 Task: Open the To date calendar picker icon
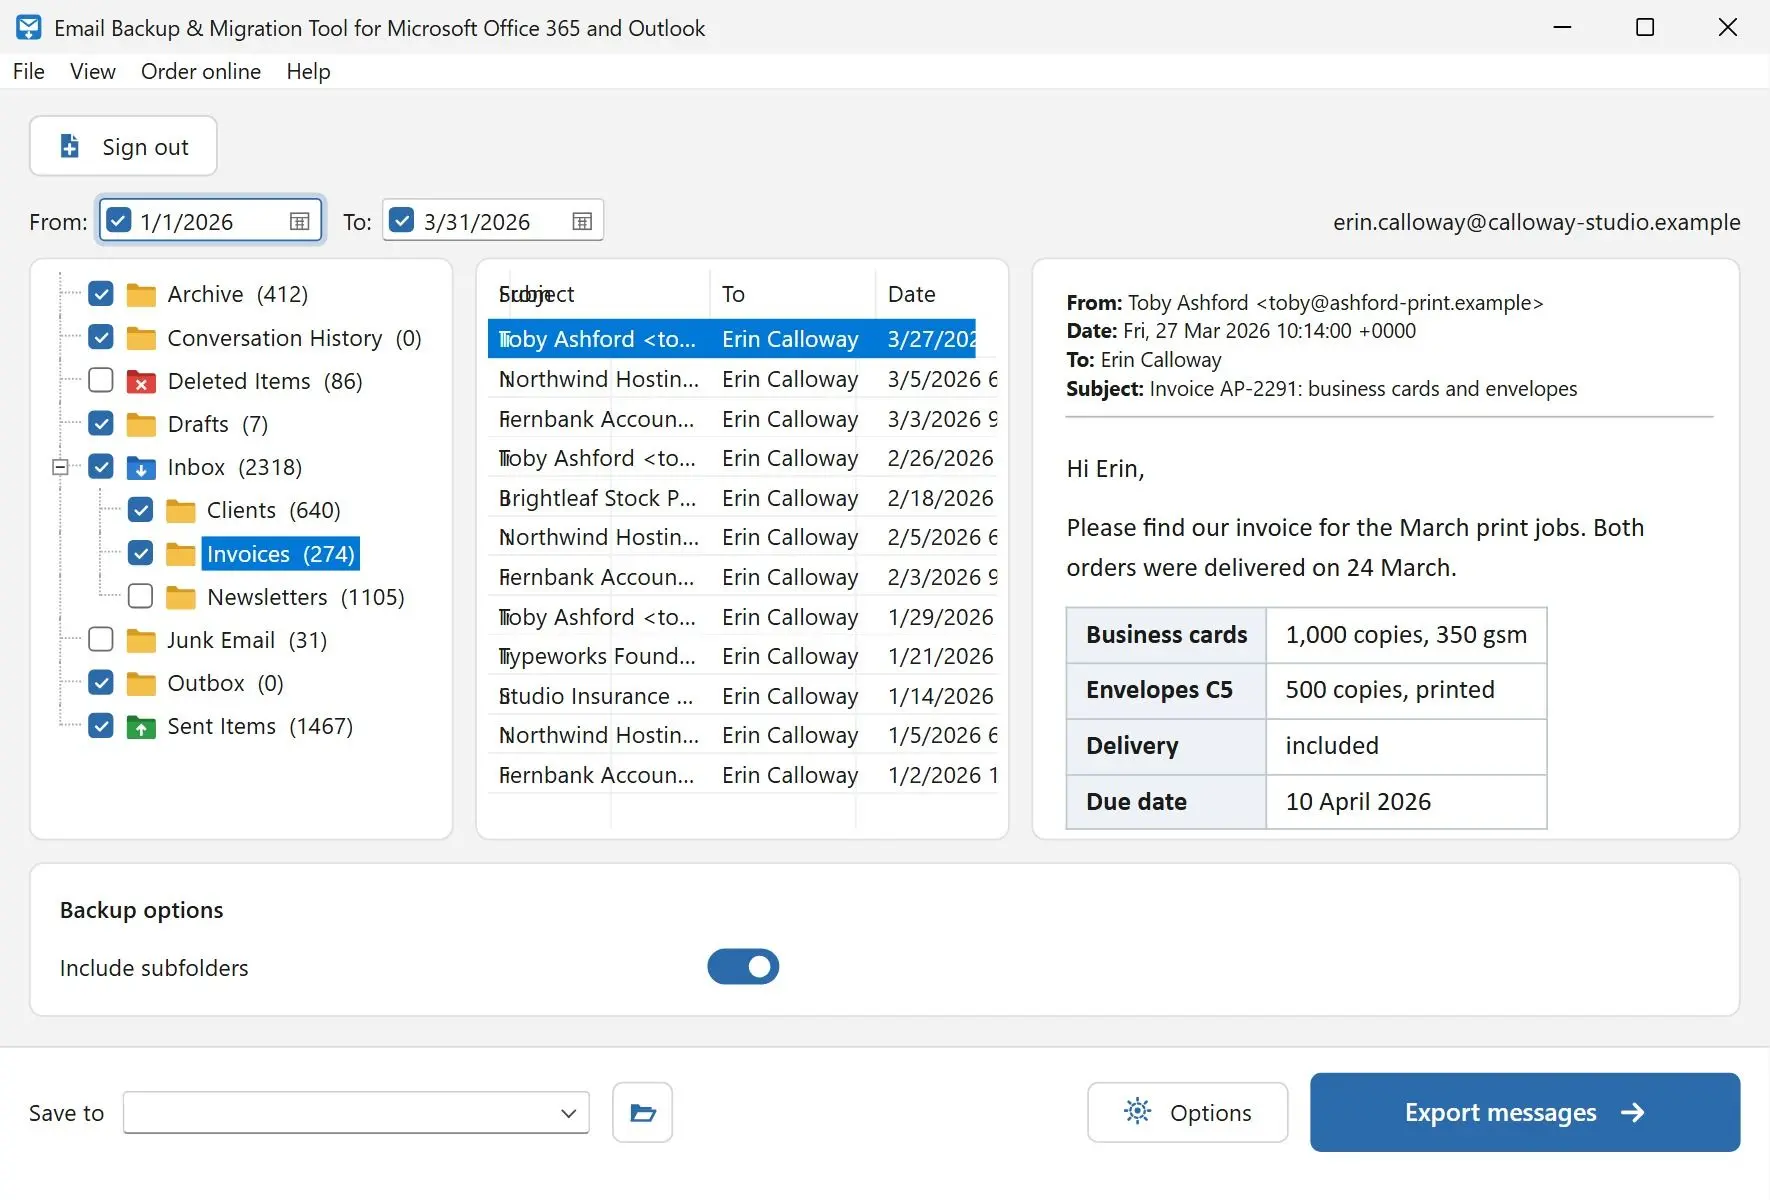coord(582,222)
